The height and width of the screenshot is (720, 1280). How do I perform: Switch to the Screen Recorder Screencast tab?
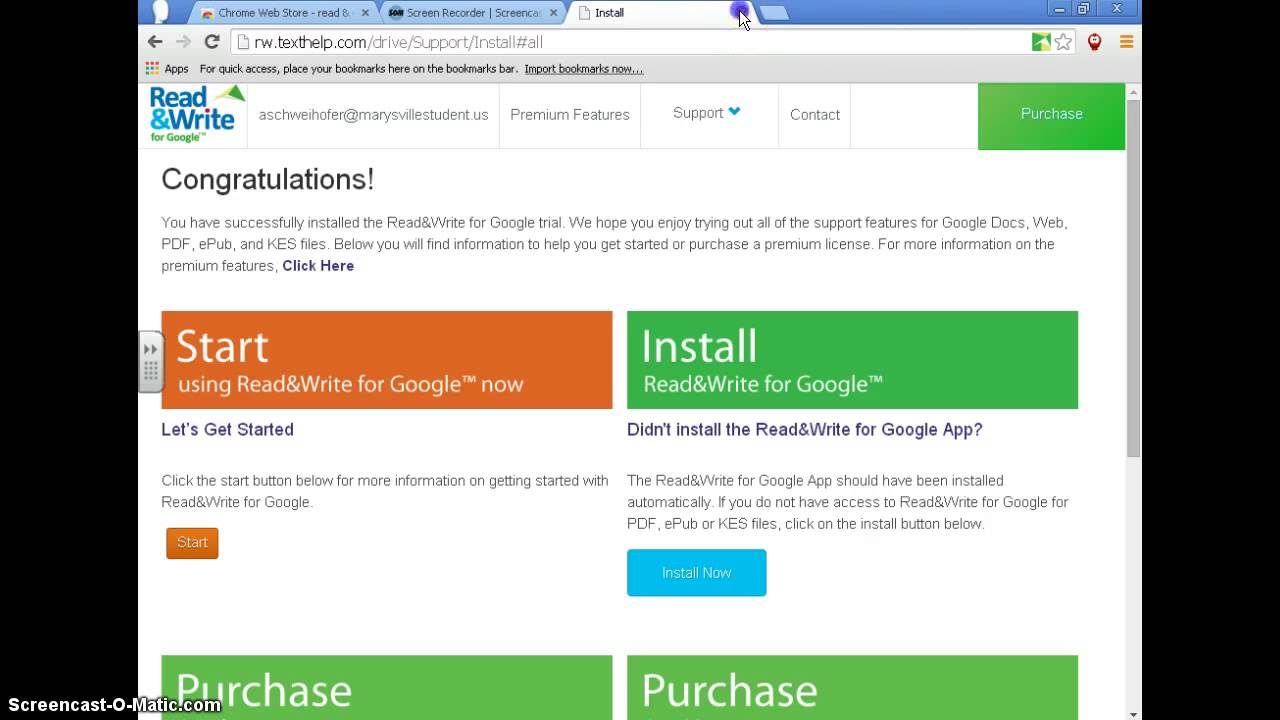pyautogui.click(x=473, y=13)
